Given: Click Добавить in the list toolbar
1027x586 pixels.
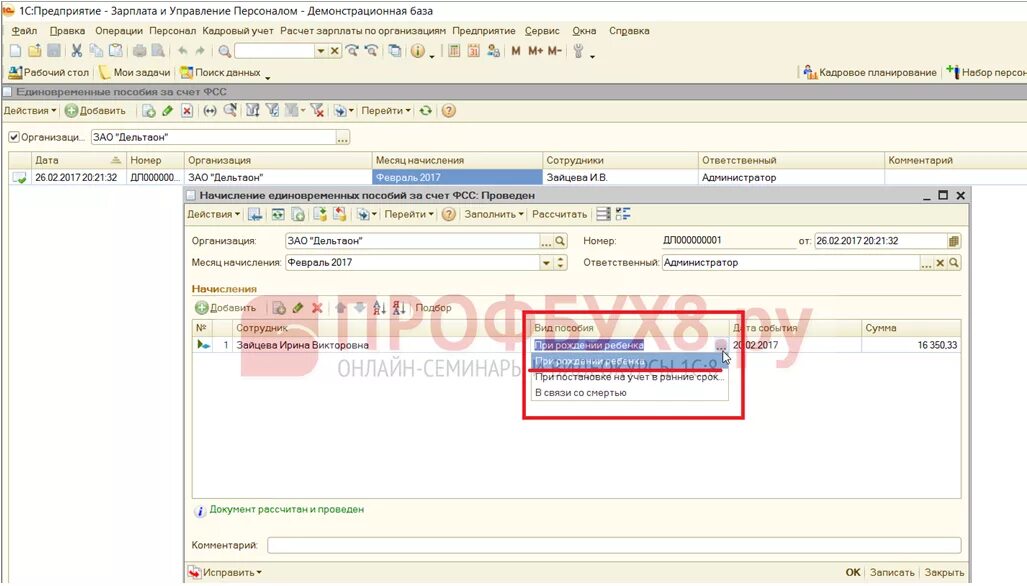Looking at the screenshot, I should pos(96,111).
